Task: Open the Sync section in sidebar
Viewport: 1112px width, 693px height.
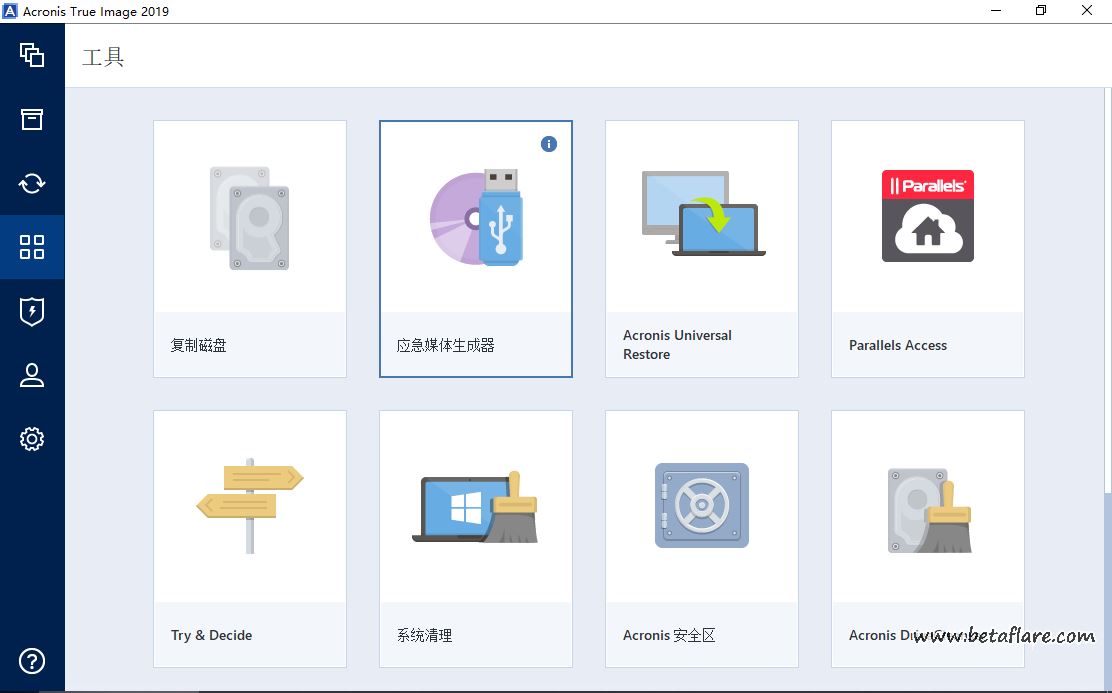Action: click(x=32, y=183)
